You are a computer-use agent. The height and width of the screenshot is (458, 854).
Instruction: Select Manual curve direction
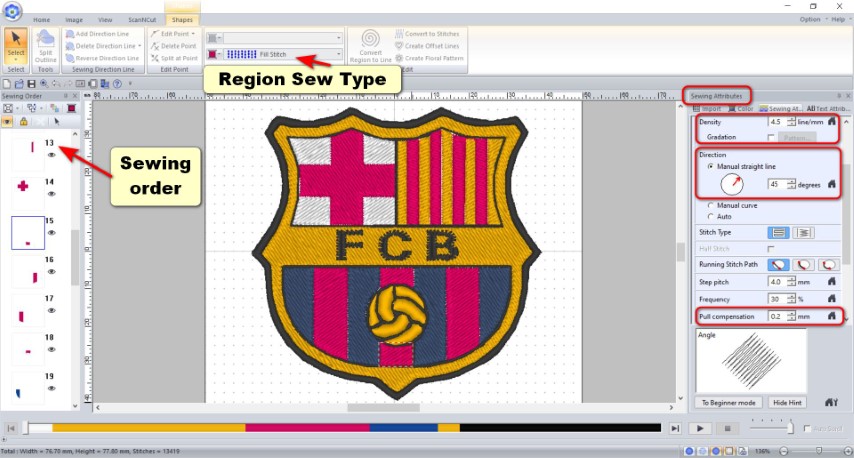(710, 205)
